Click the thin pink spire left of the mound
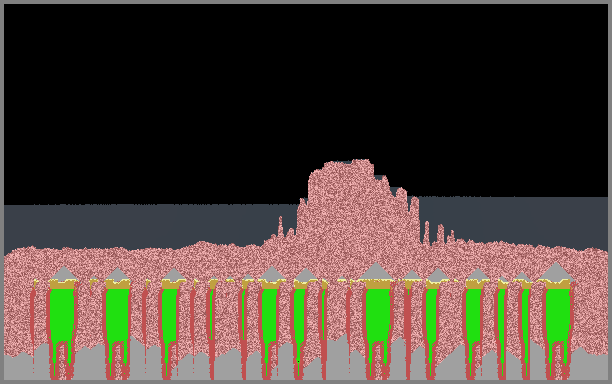 pos(280,226)
